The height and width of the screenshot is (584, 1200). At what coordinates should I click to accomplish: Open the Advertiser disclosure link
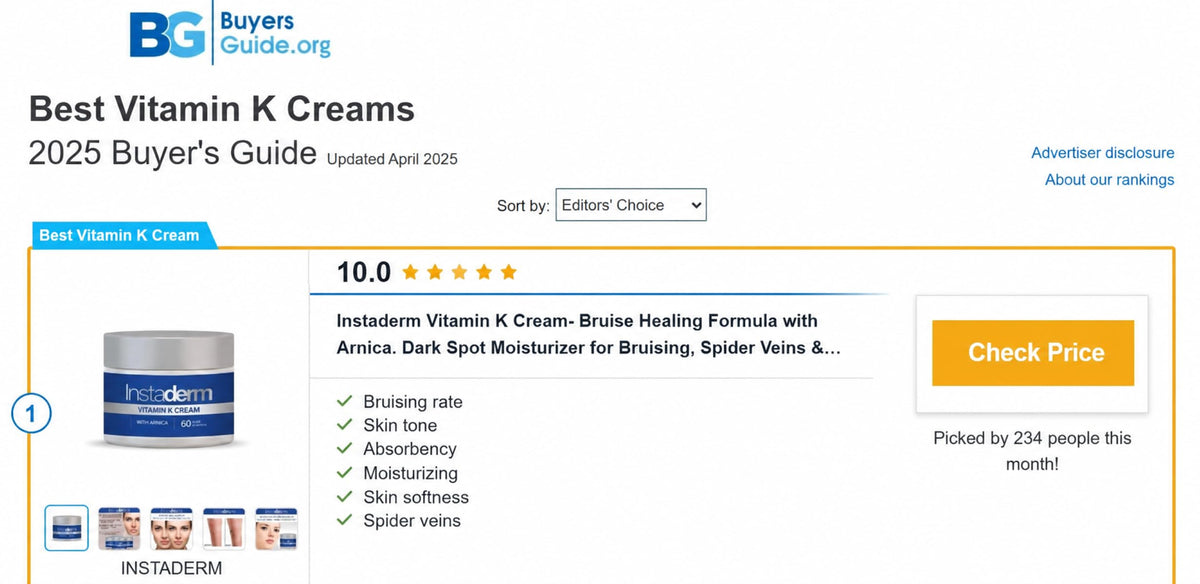pos(1103,153)
